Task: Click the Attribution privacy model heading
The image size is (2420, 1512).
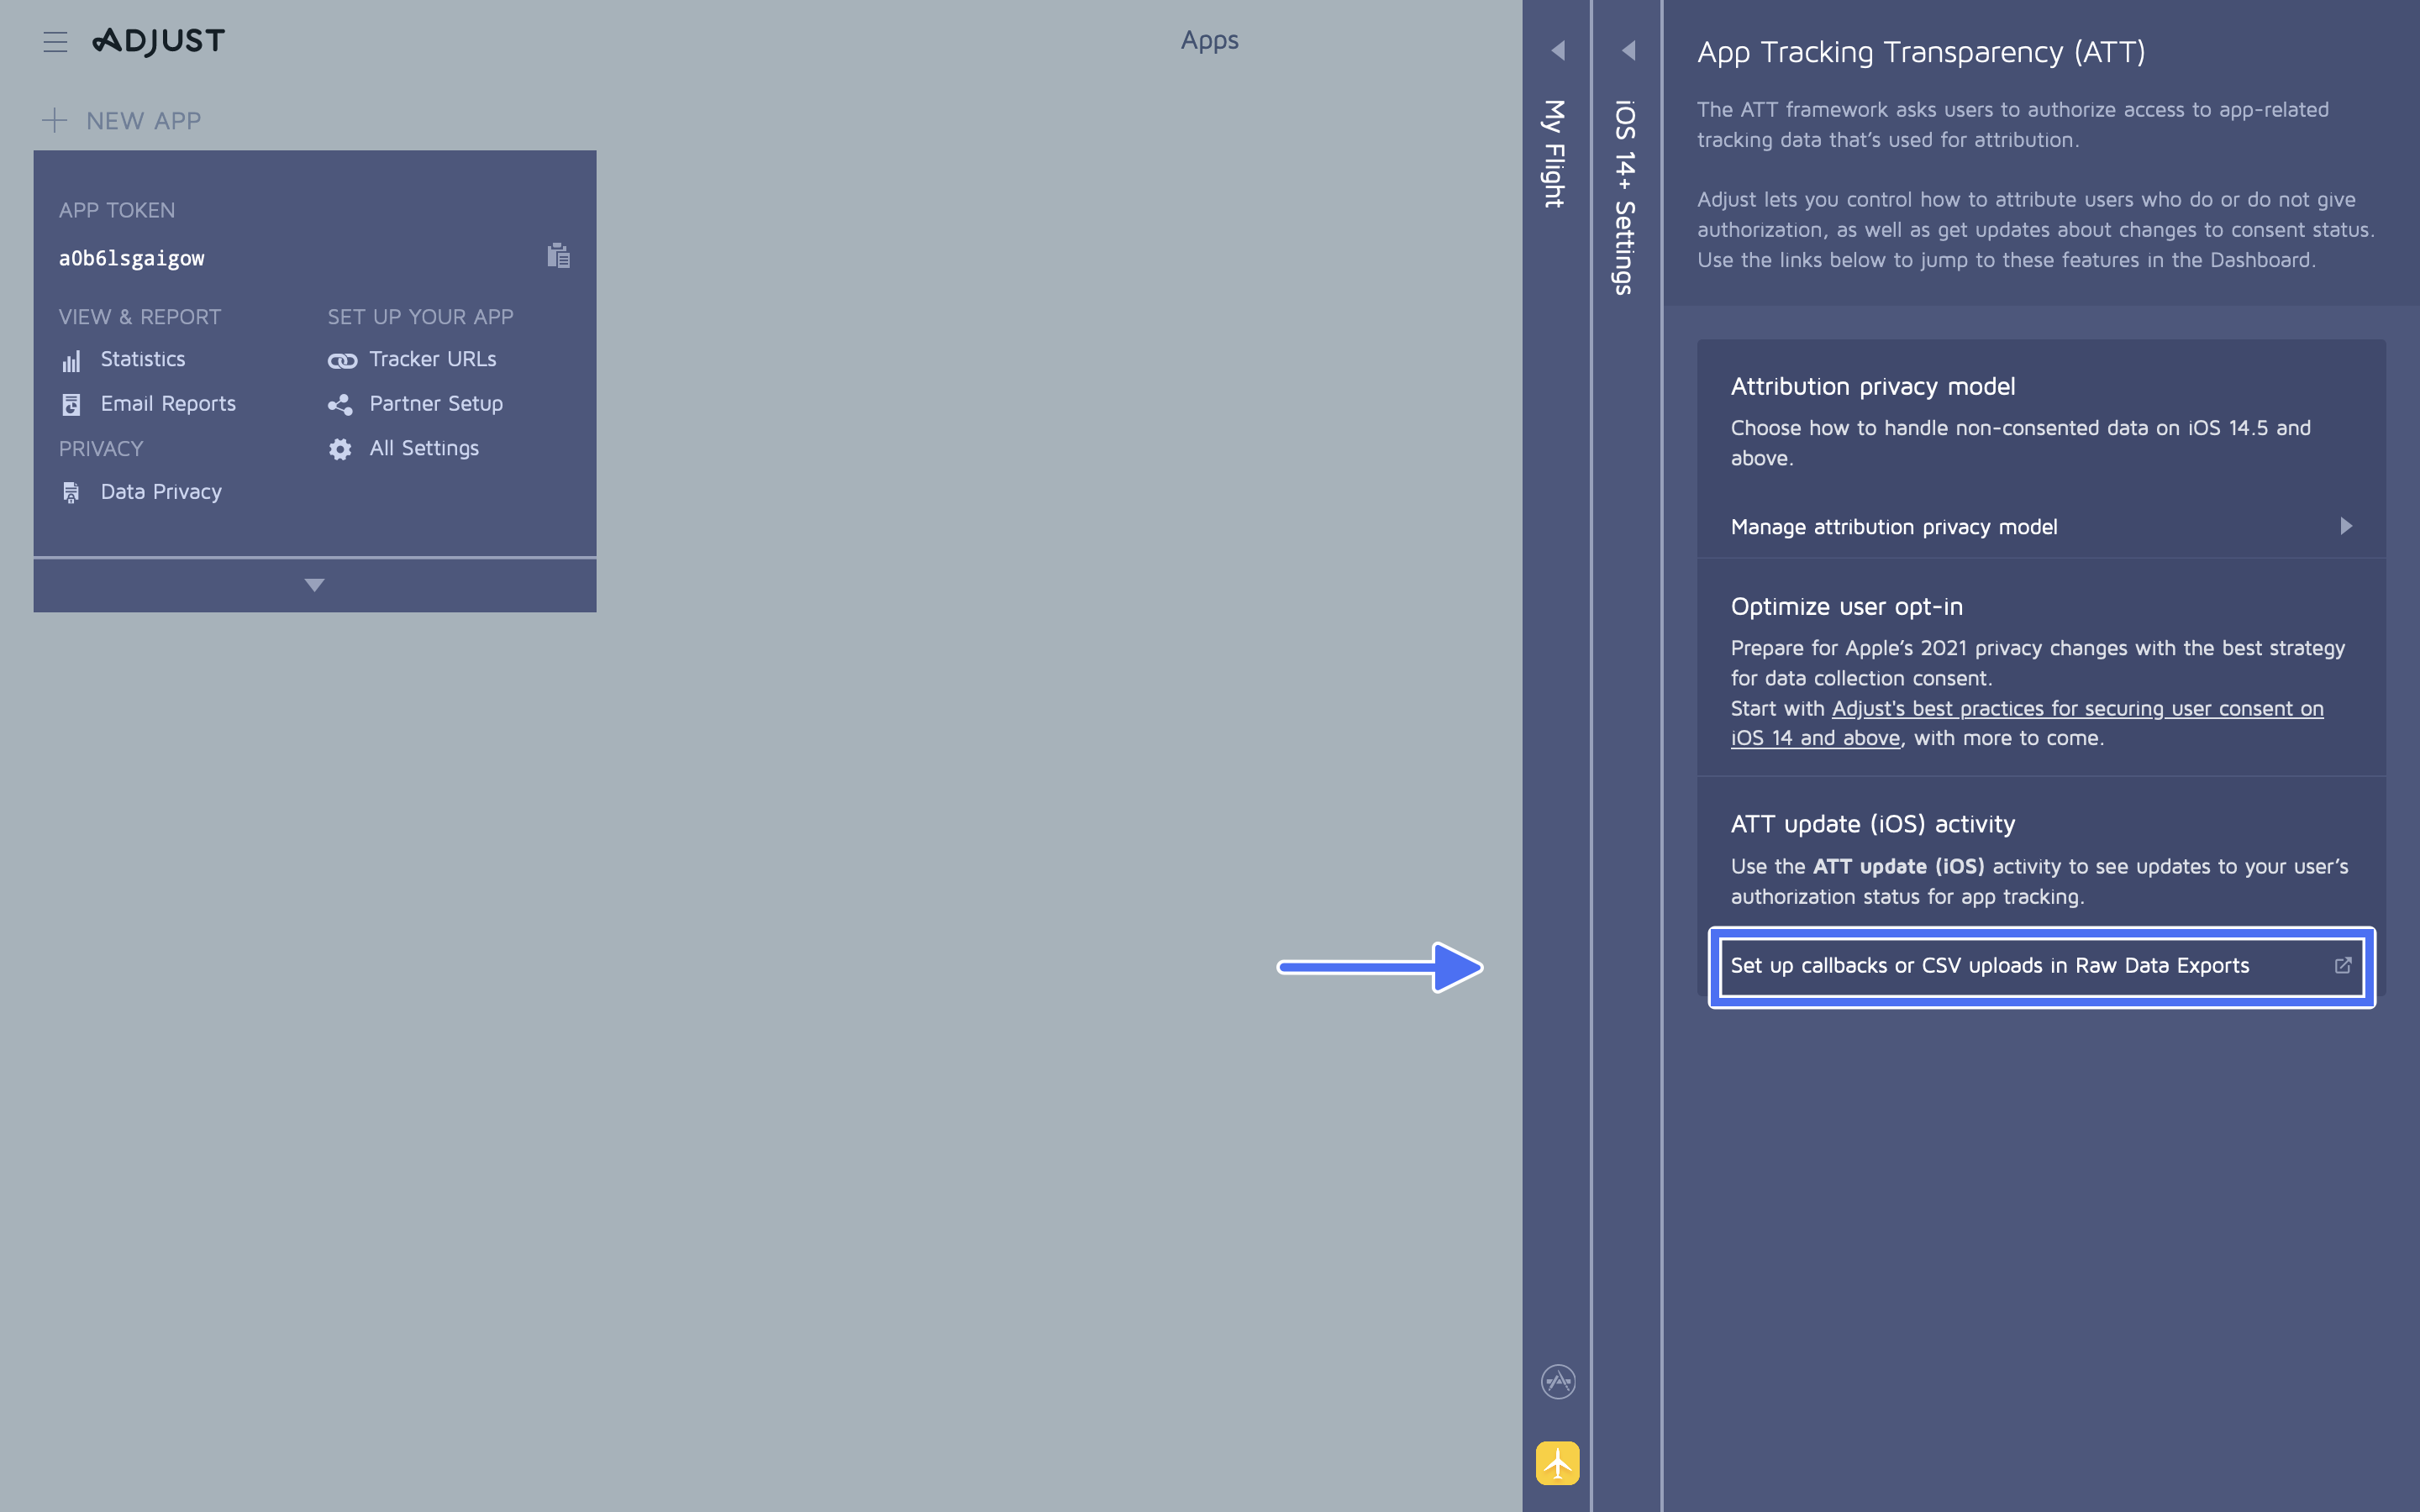Action: point(1873,386)
